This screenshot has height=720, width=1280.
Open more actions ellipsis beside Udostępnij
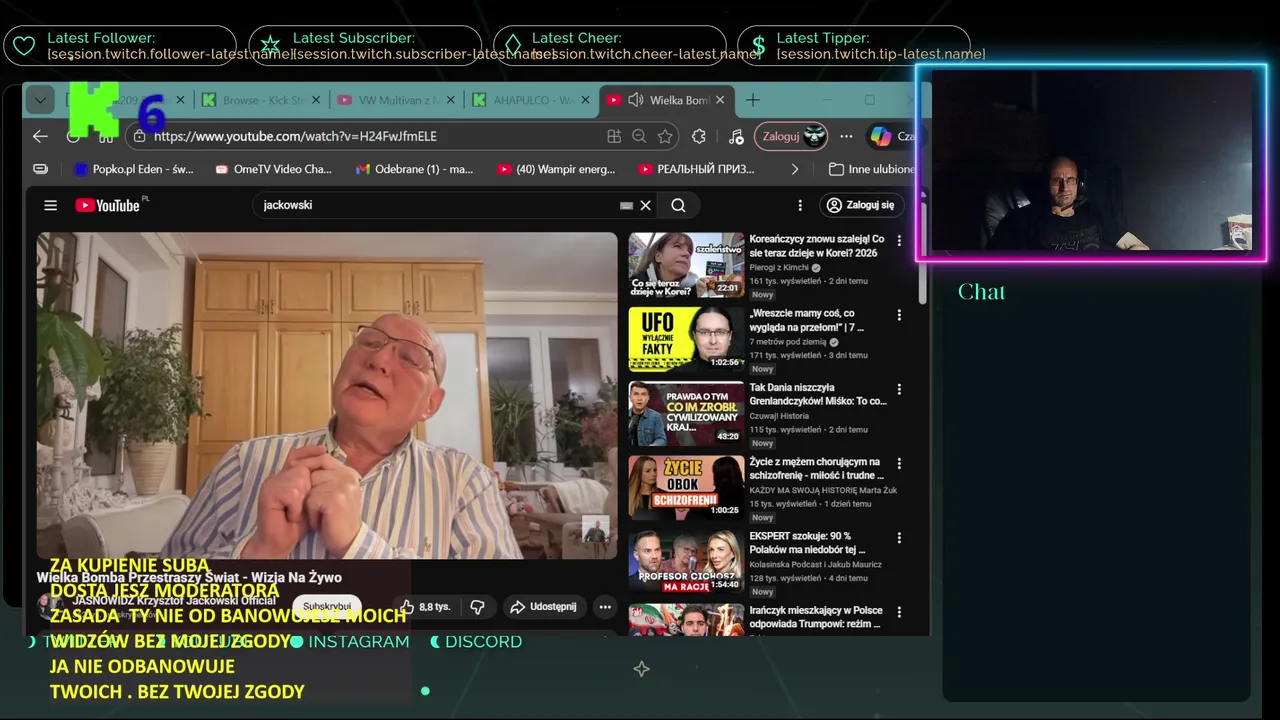605,606
